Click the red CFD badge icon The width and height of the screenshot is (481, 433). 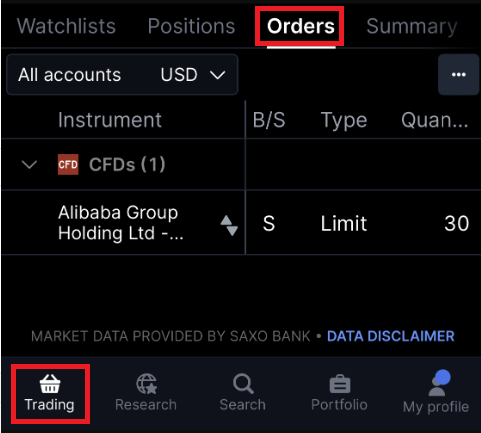(x=68, y=164)
